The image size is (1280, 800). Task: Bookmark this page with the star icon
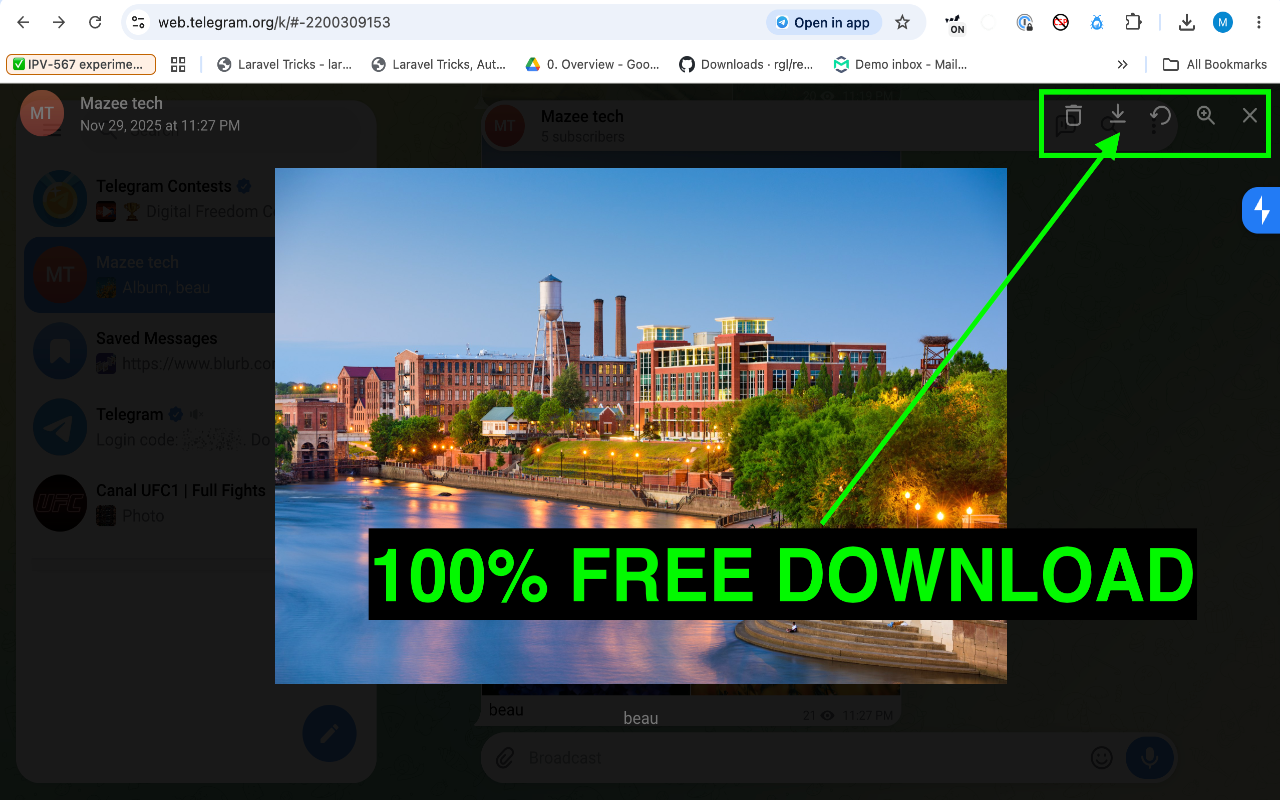click(902, 22)
